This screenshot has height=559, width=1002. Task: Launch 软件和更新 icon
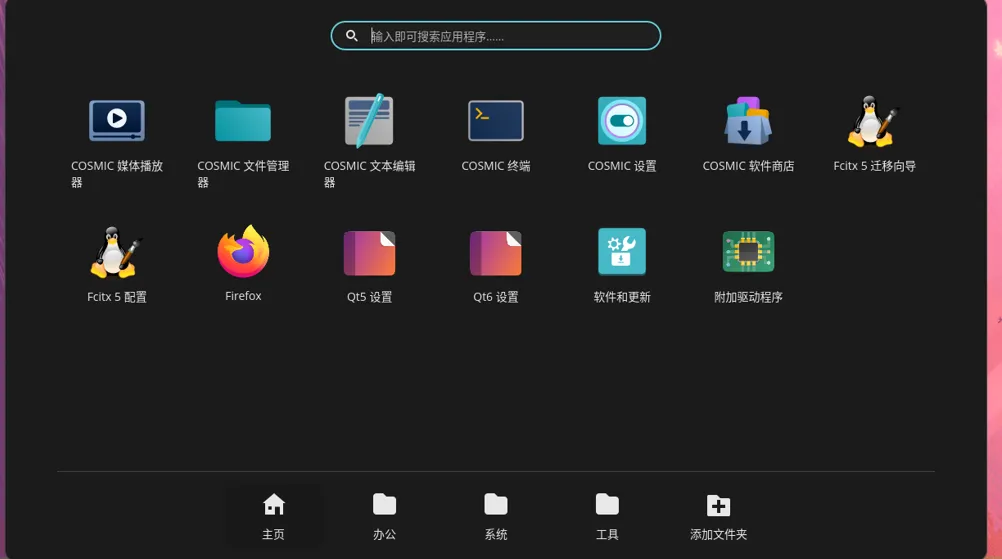coord(622,252)
